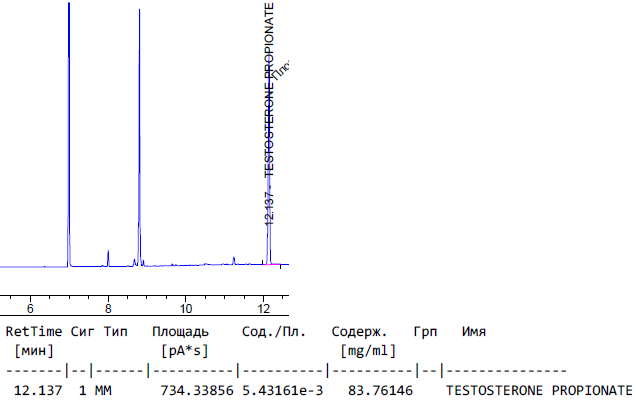Click x-axis tick label 8
The width and height of the screenshot is (636, 403).
pos(108,308)
